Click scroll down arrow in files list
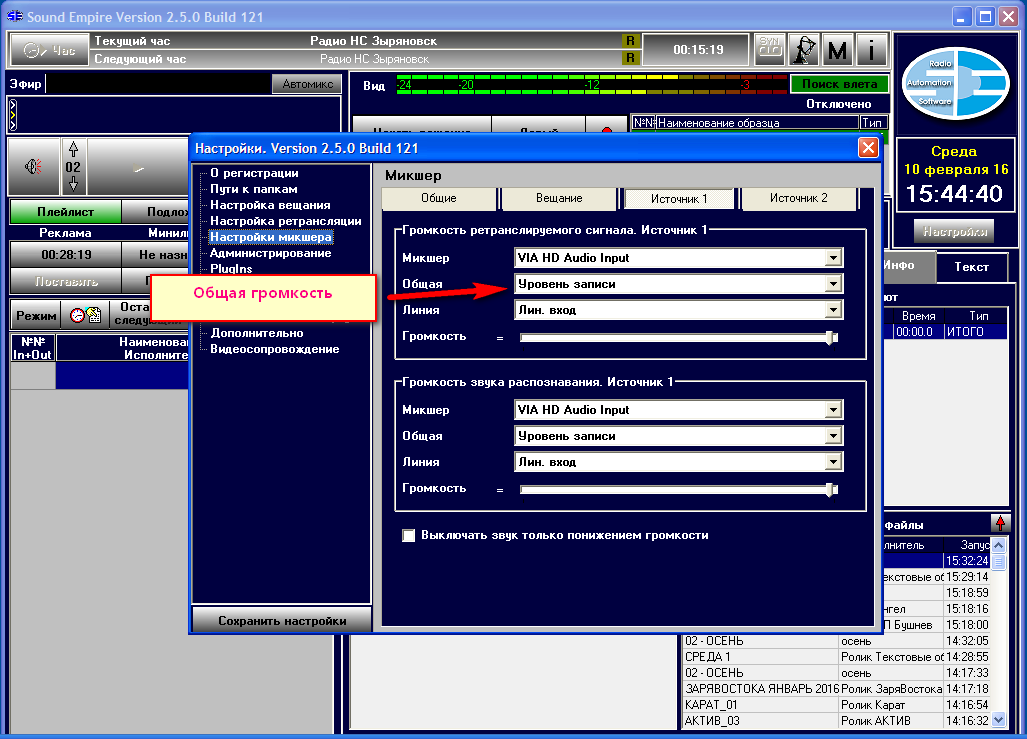 [x=998, y=720]
